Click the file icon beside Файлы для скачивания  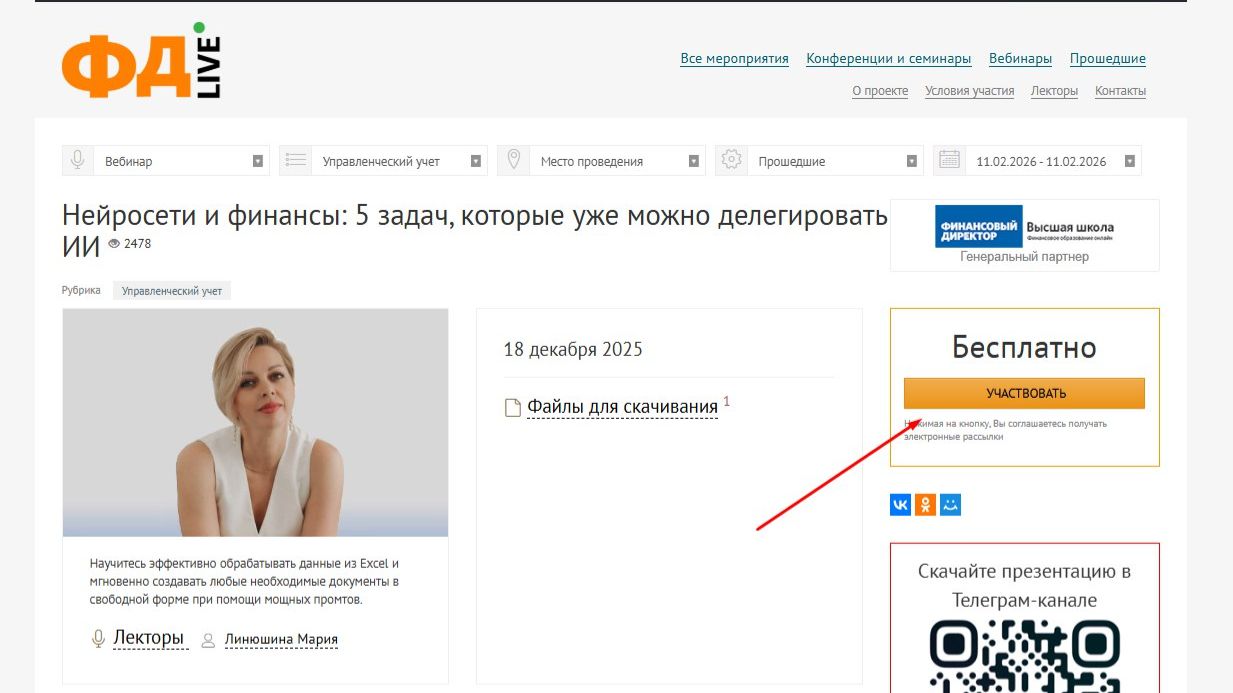513,407
